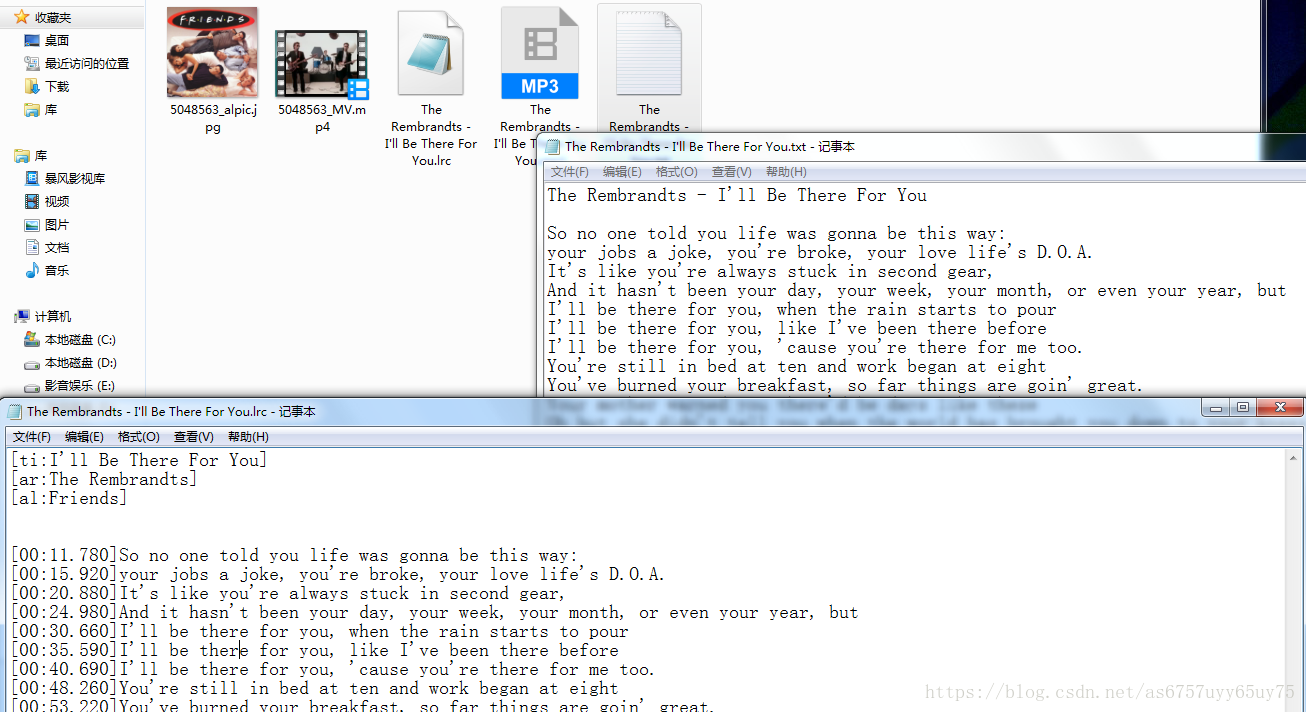The image size is (1306, 712).
Task: Click '[al:Friends]' line
Action: 69,498
